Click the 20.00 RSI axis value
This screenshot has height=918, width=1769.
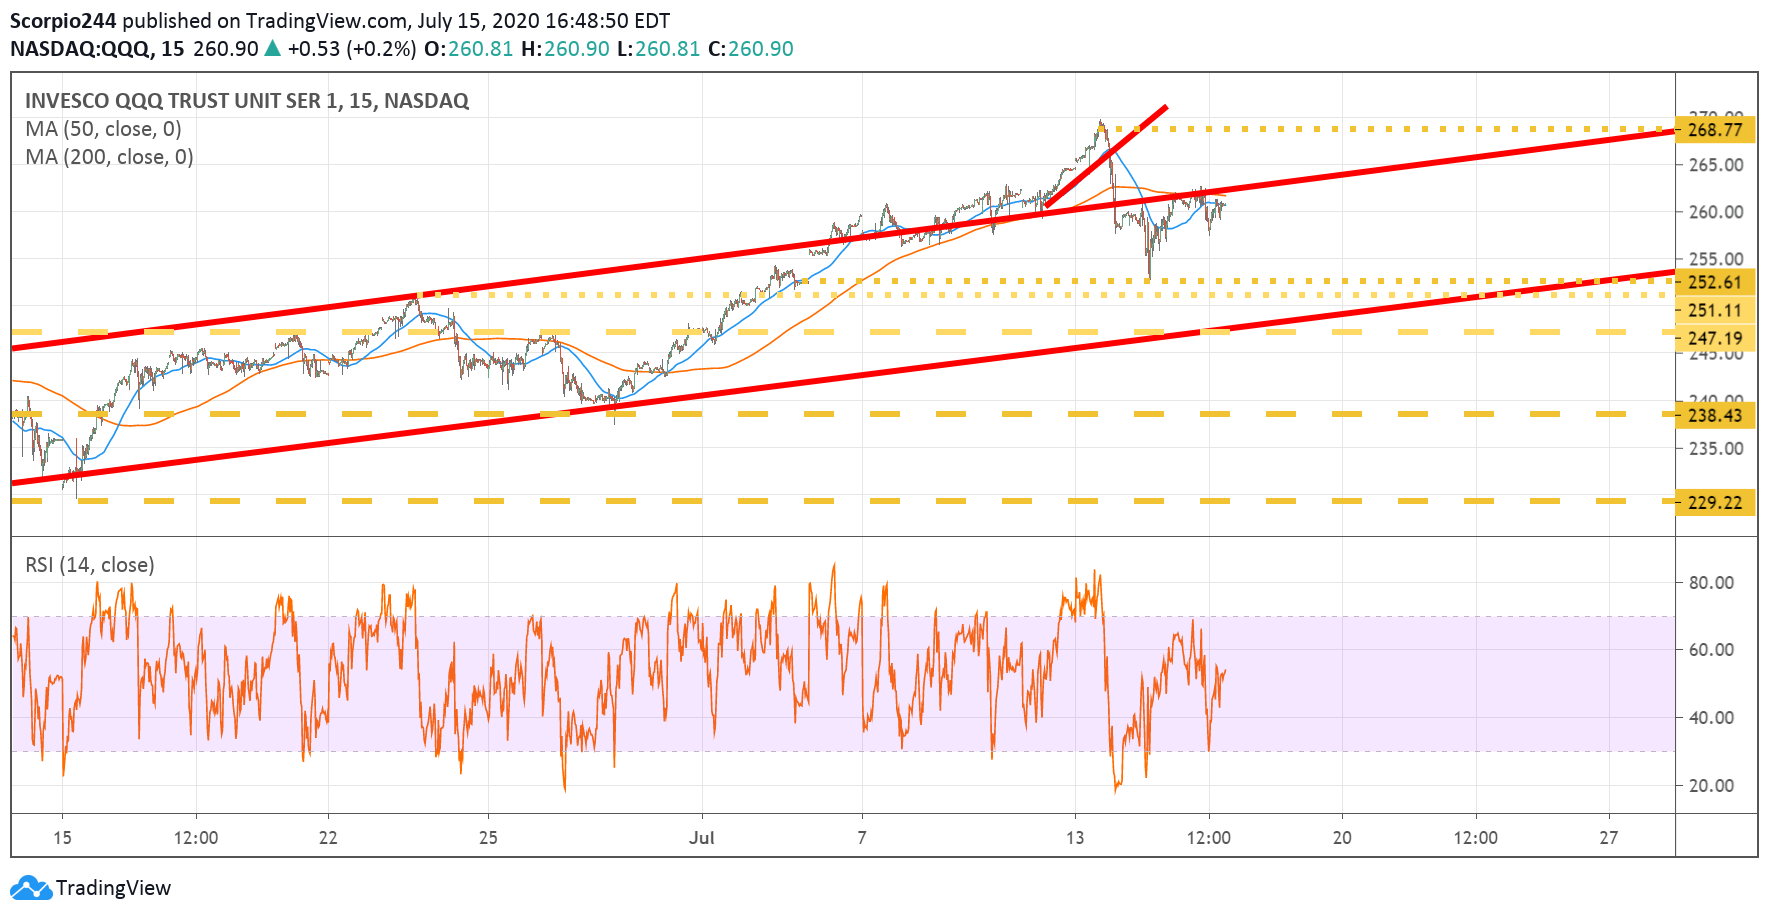pyautogui.click(x=1711, y=785)
